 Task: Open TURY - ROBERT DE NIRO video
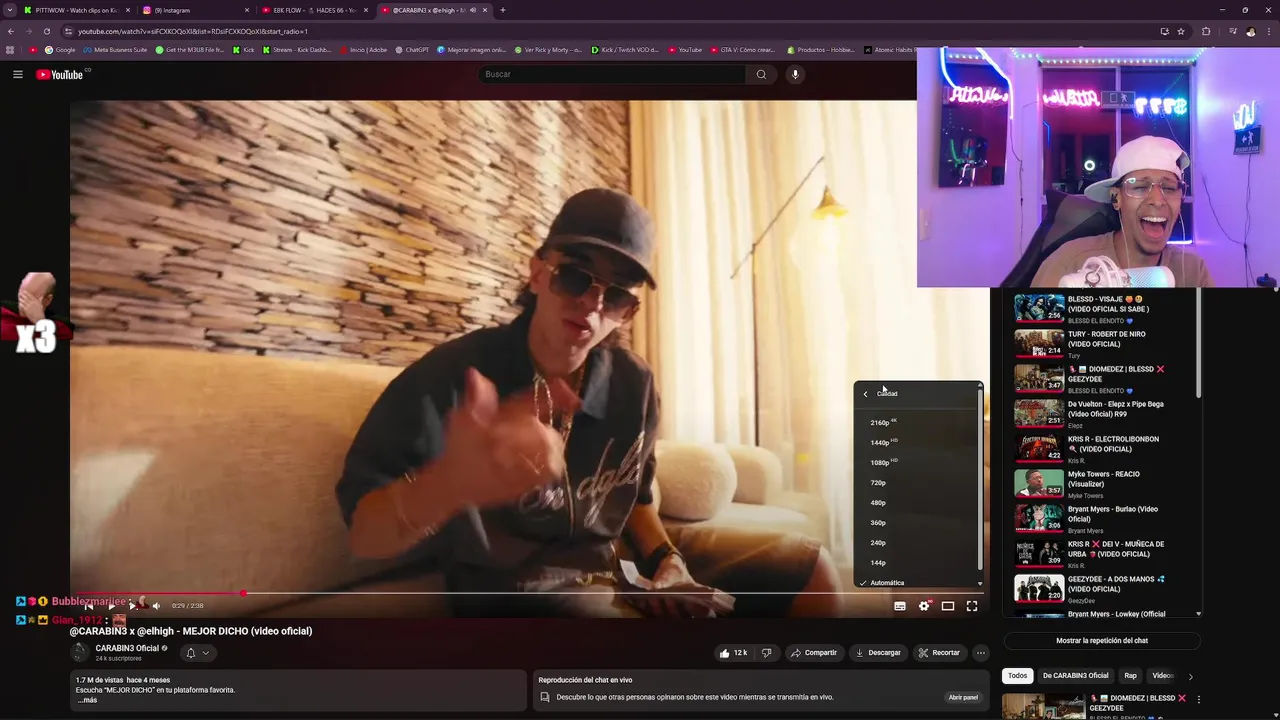tap(1105, 343)
